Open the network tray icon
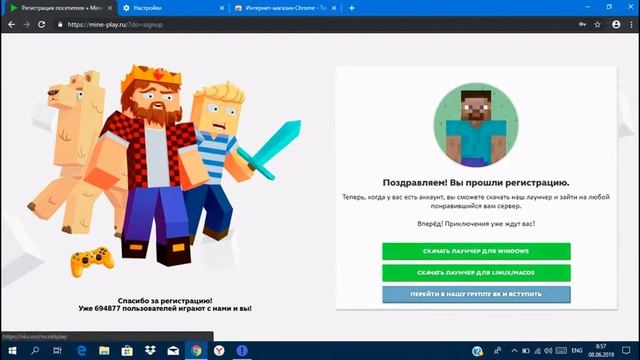The image size is (640, 360). [538, 351]
